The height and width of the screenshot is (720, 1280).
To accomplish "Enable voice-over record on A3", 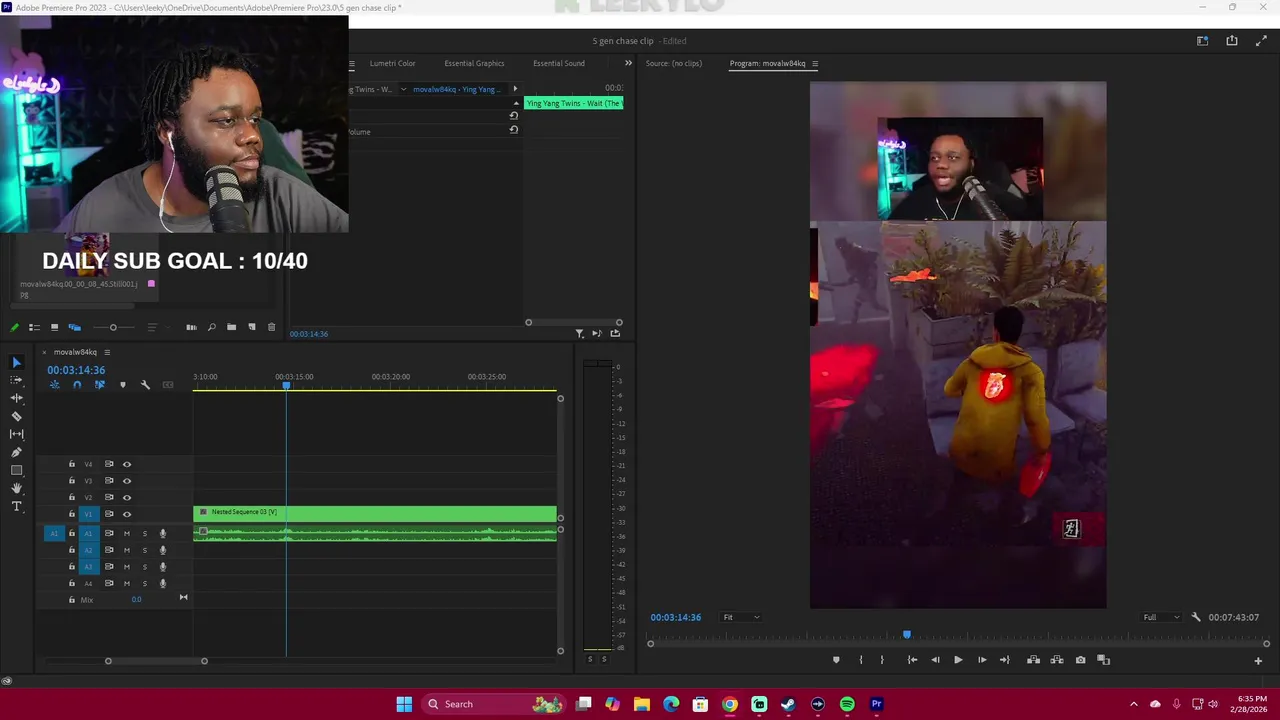I will point(163,567).
